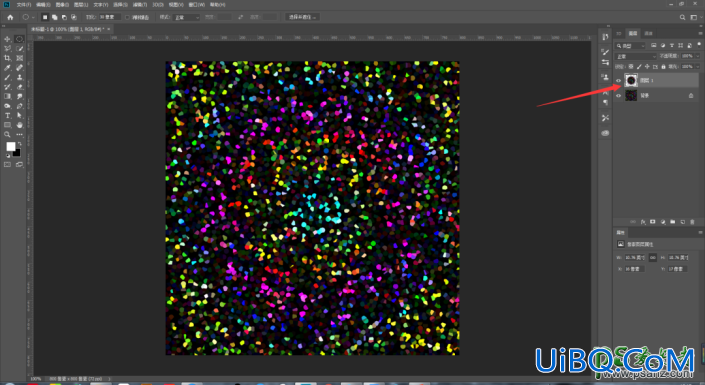Open the Layers panel flyout menu

700,33
